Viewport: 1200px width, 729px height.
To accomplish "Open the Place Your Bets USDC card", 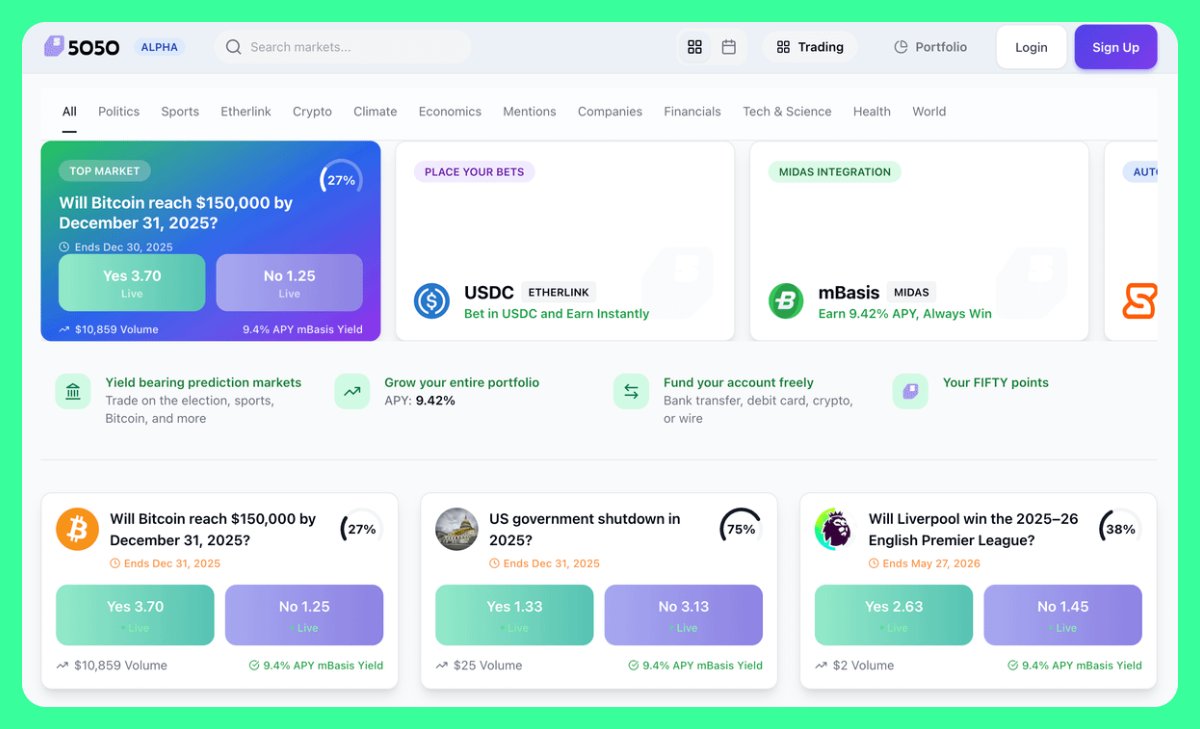I will click(x=565, y=241).
